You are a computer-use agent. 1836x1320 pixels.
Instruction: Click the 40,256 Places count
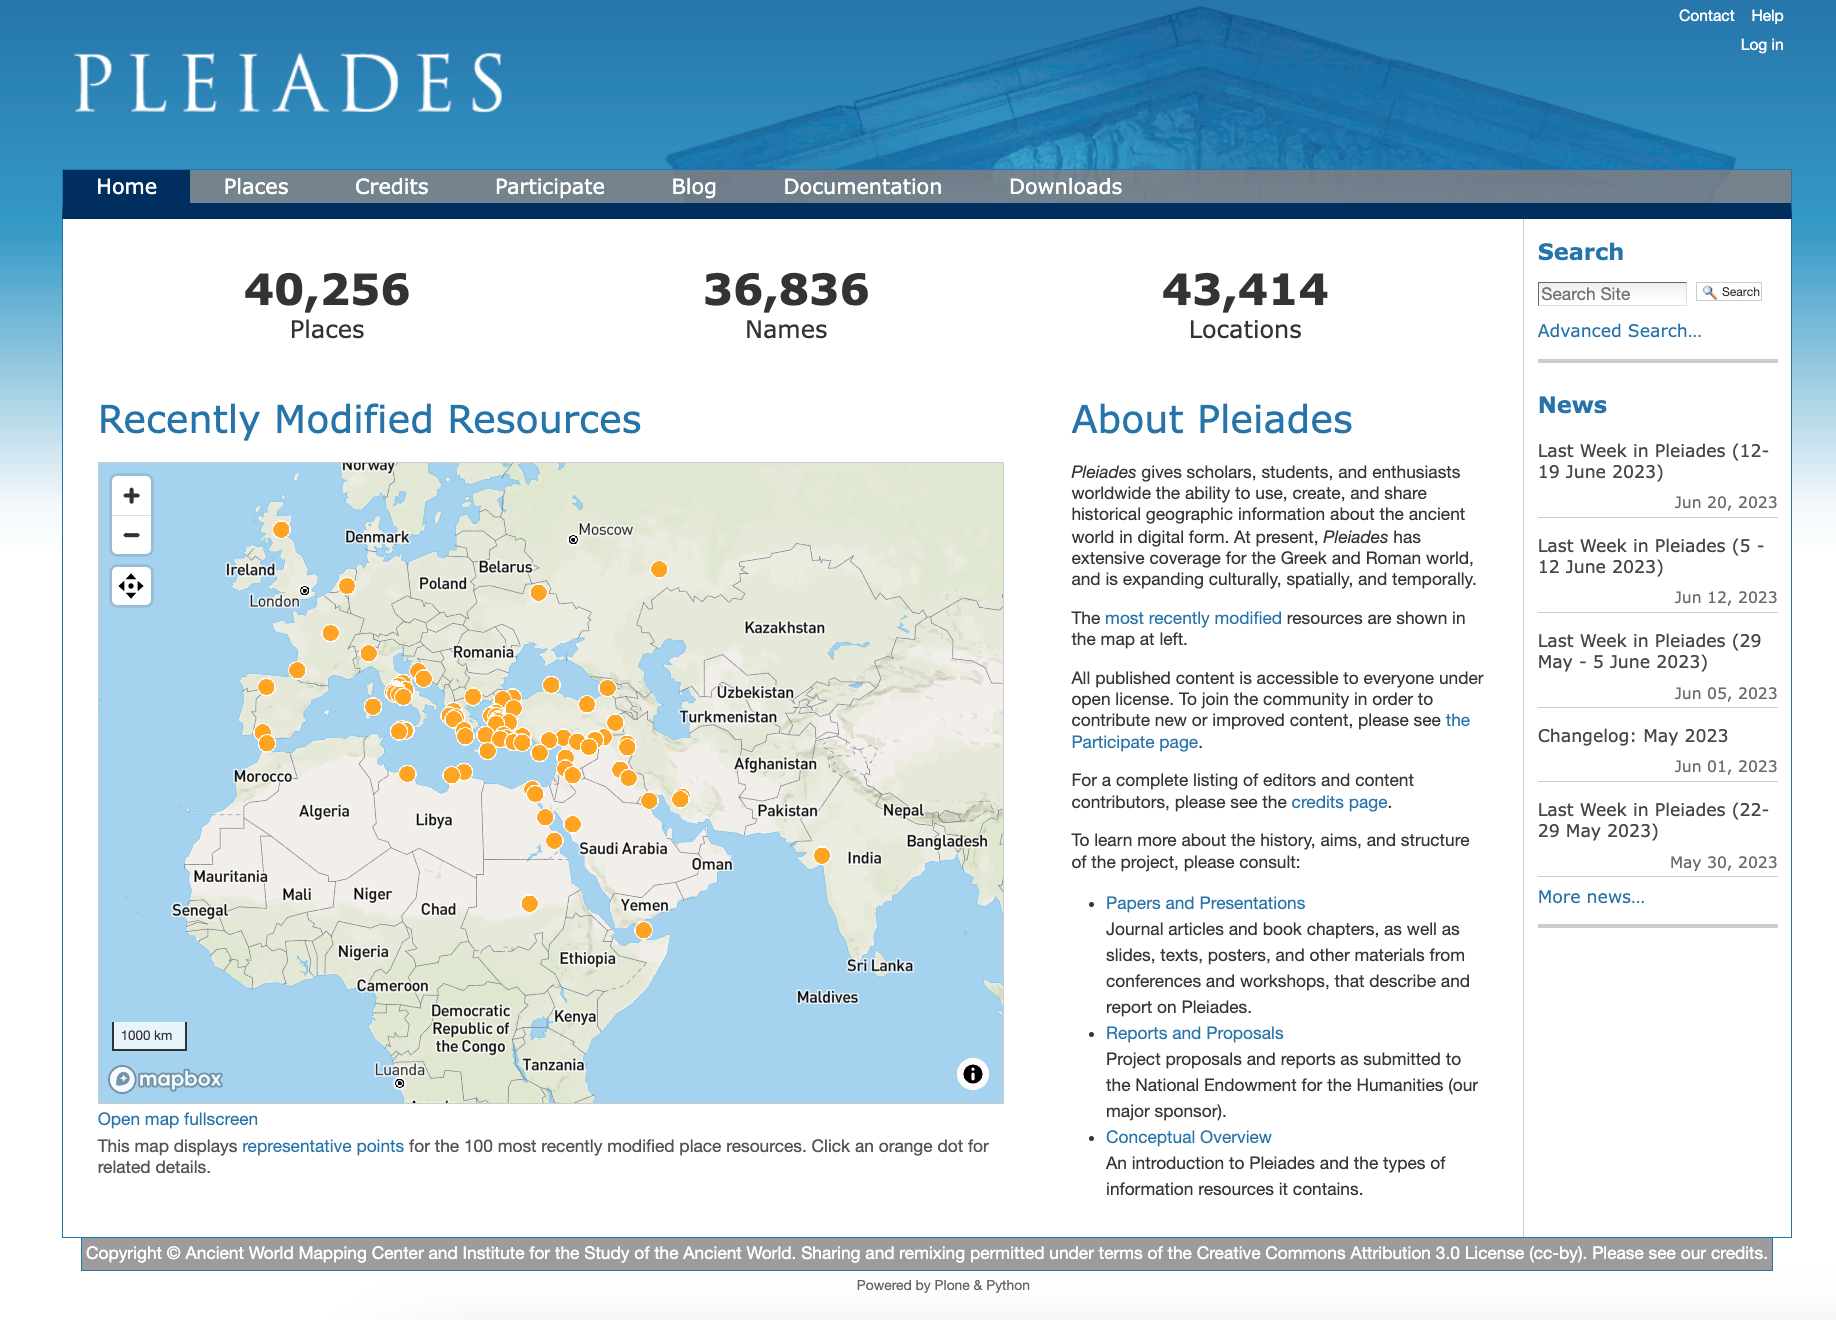coord(327,305)
